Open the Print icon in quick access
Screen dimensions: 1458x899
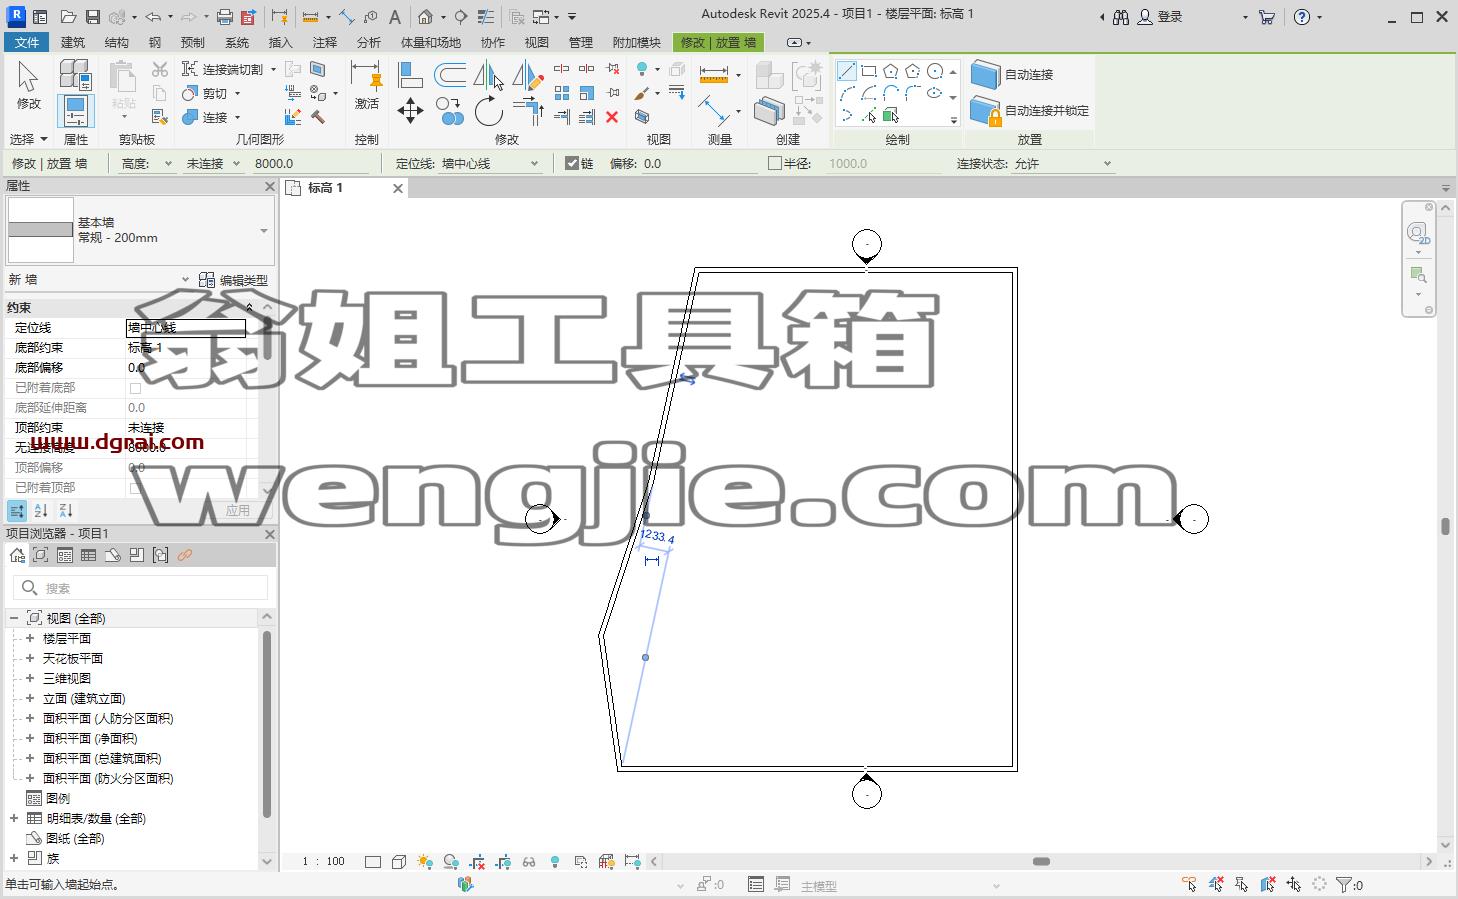(225, 17)
